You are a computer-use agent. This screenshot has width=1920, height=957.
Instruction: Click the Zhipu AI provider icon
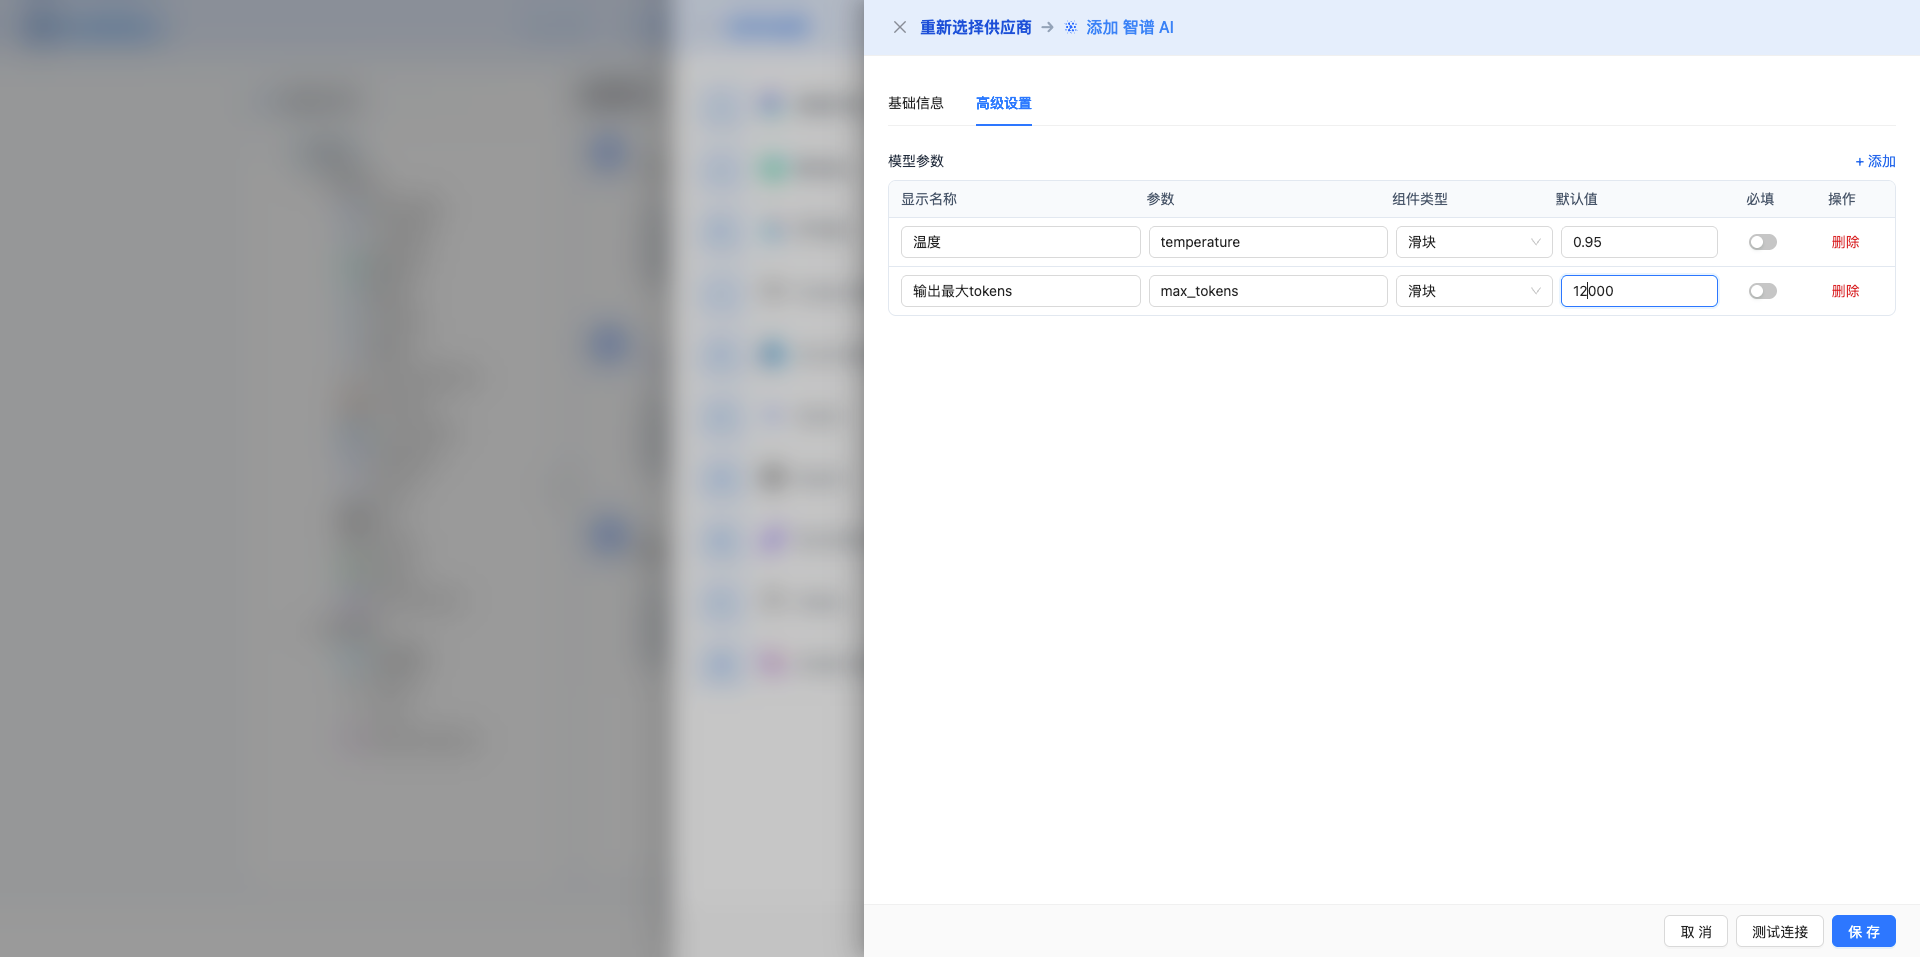tap(1071, 27)
